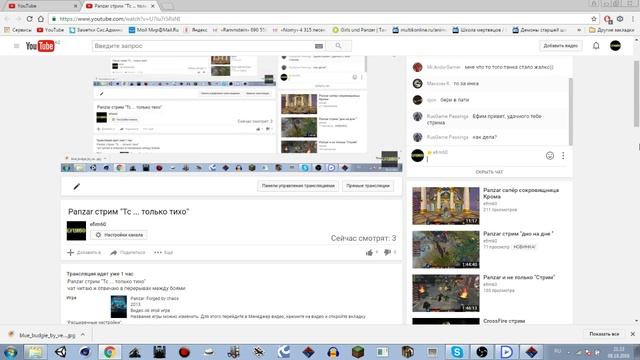Viewport: 640px width, 360px height.
Task: Open the Windows Start button
Action: [11, 352]
